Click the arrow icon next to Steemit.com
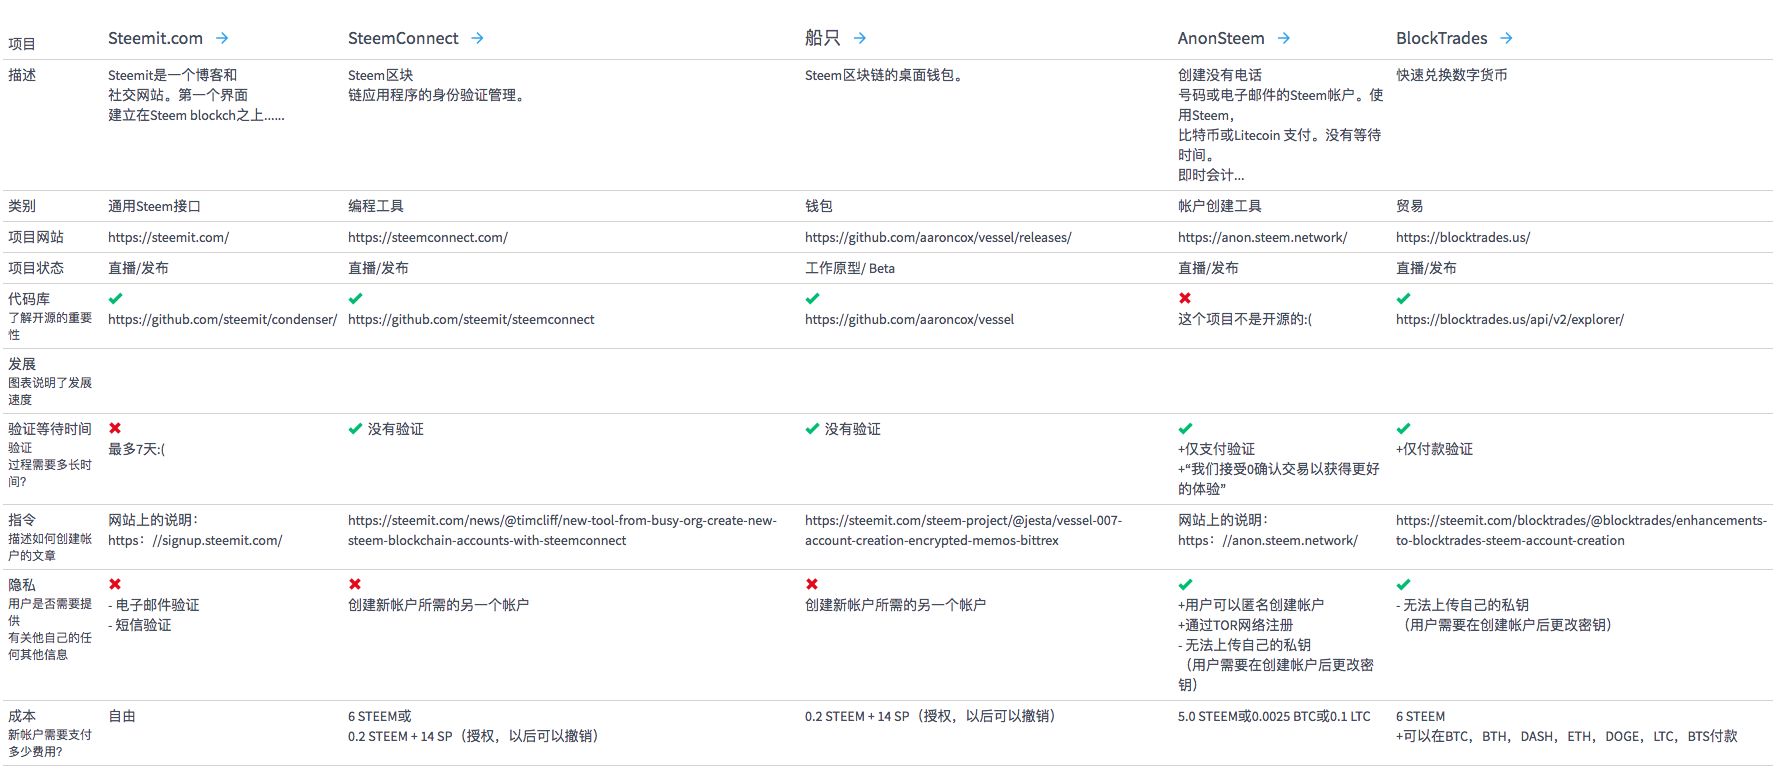This screenshot has width=1785, height=777. click(222, 38)
